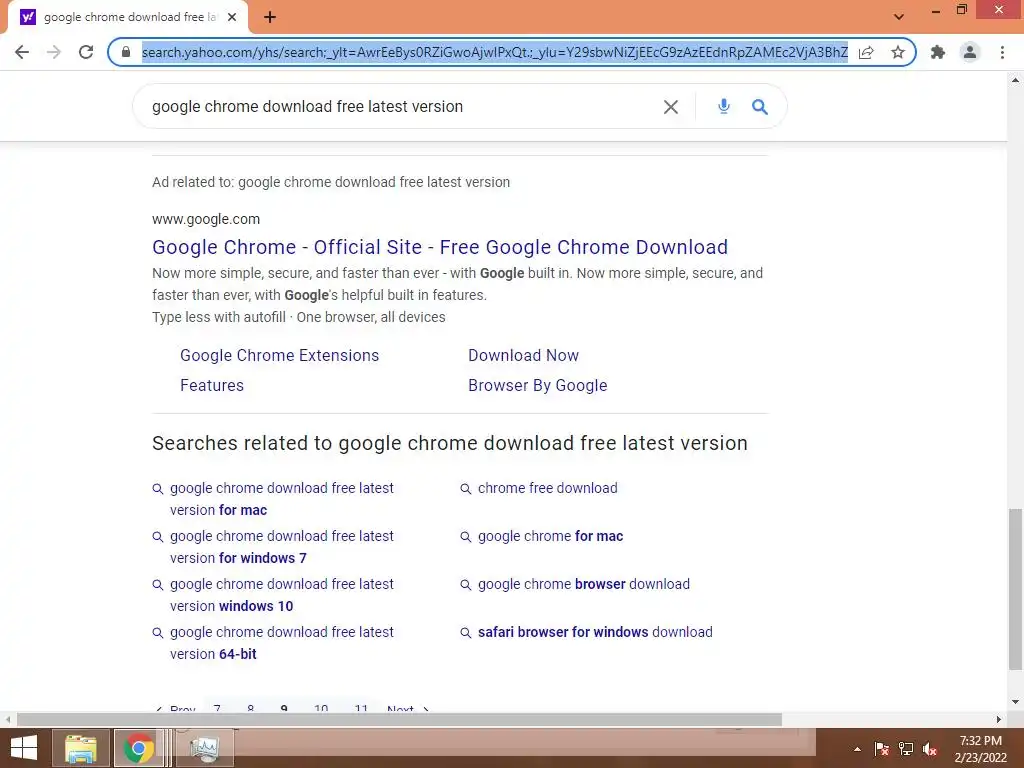Open network tray icon
Screen dimensions: 1024x768
tap(906, 749)
